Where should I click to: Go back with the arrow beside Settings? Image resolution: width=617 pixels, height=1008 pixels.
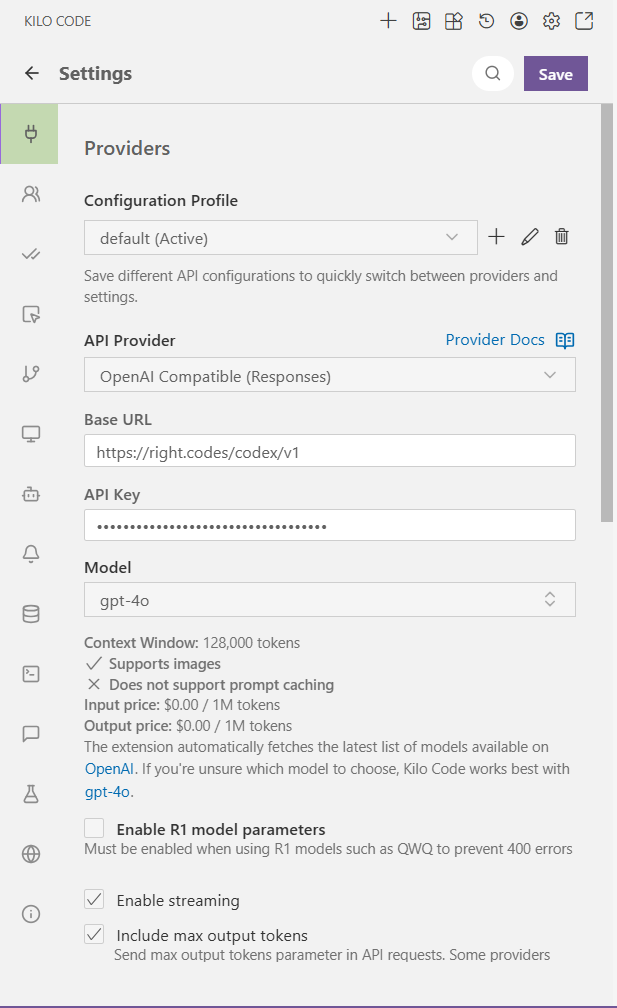point(32,74)
